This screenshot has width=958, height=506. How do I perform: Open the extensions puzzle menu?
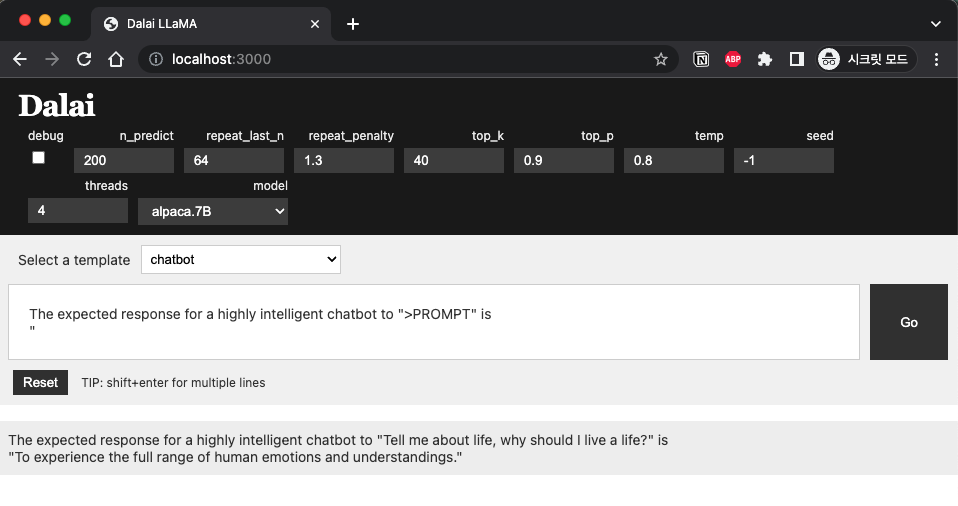click(x=764, y=59)
